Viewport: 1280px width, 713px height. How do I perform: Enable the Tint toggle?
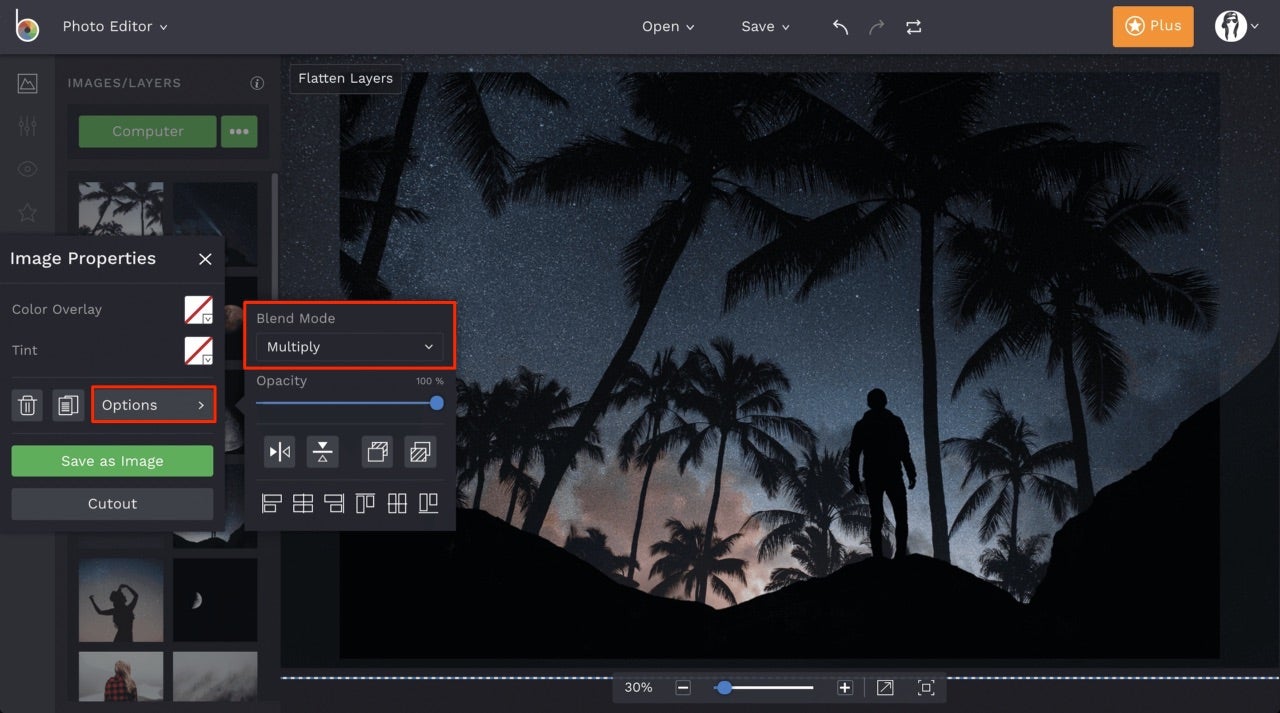[x=197, y=352]
